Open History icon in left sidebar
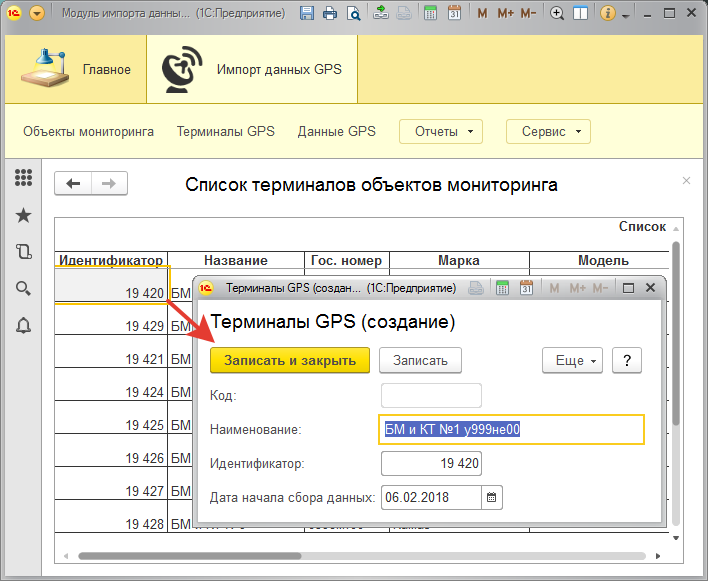Viewport: 708px width, 581px height. coord(23,252)
